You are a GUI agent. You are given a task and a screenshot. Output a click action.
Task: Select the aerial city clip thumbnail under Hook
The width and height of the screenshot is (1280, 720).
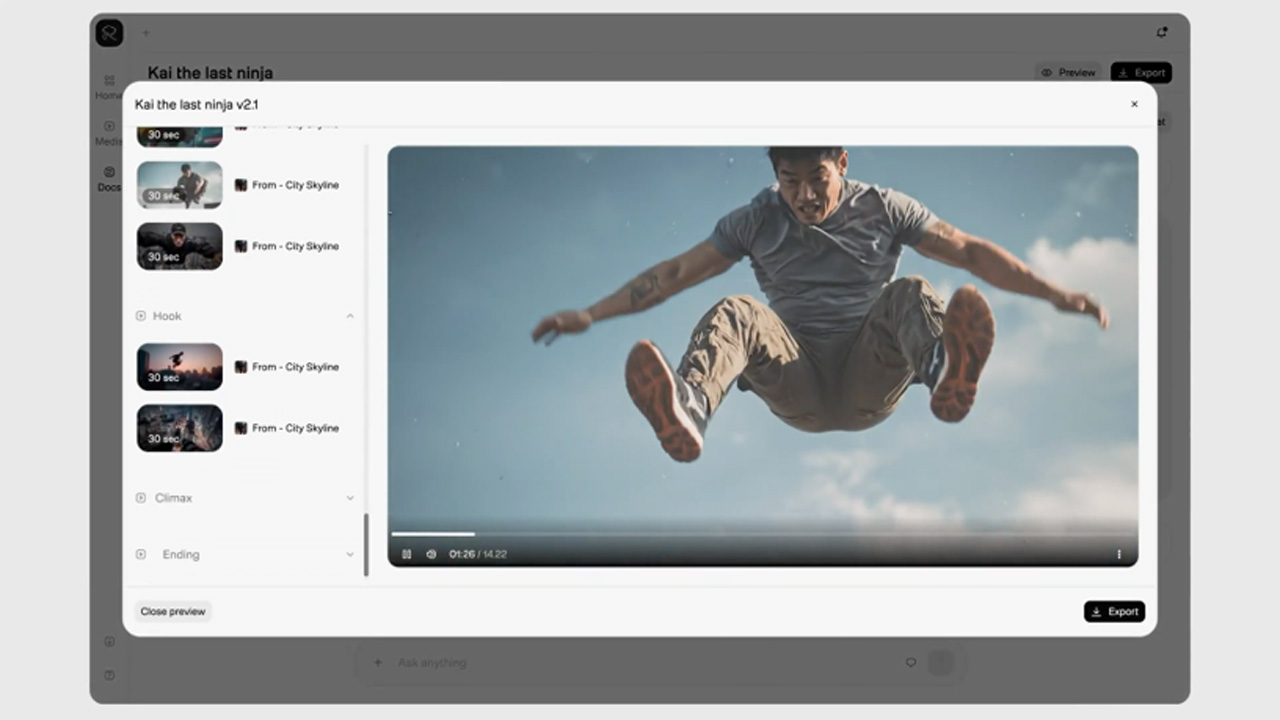point(180,428)
